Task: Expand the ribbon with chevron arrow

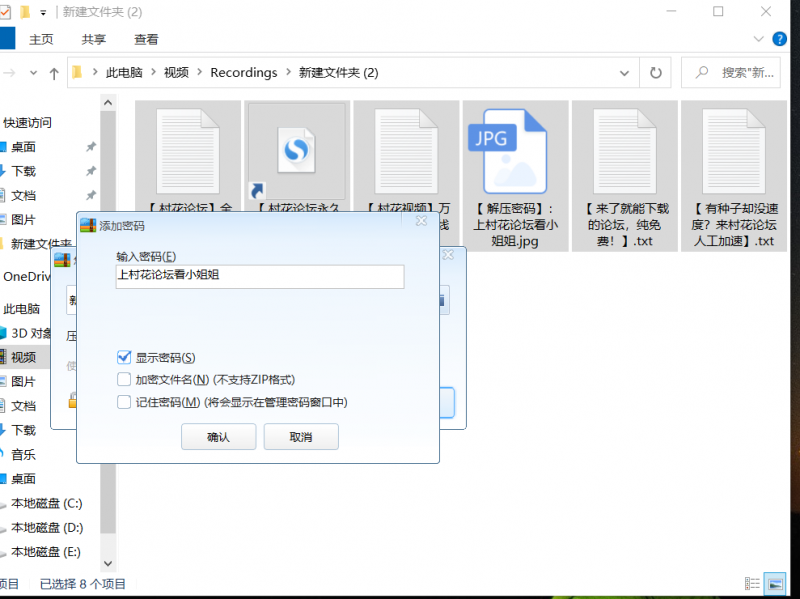Action: [757, 39]
